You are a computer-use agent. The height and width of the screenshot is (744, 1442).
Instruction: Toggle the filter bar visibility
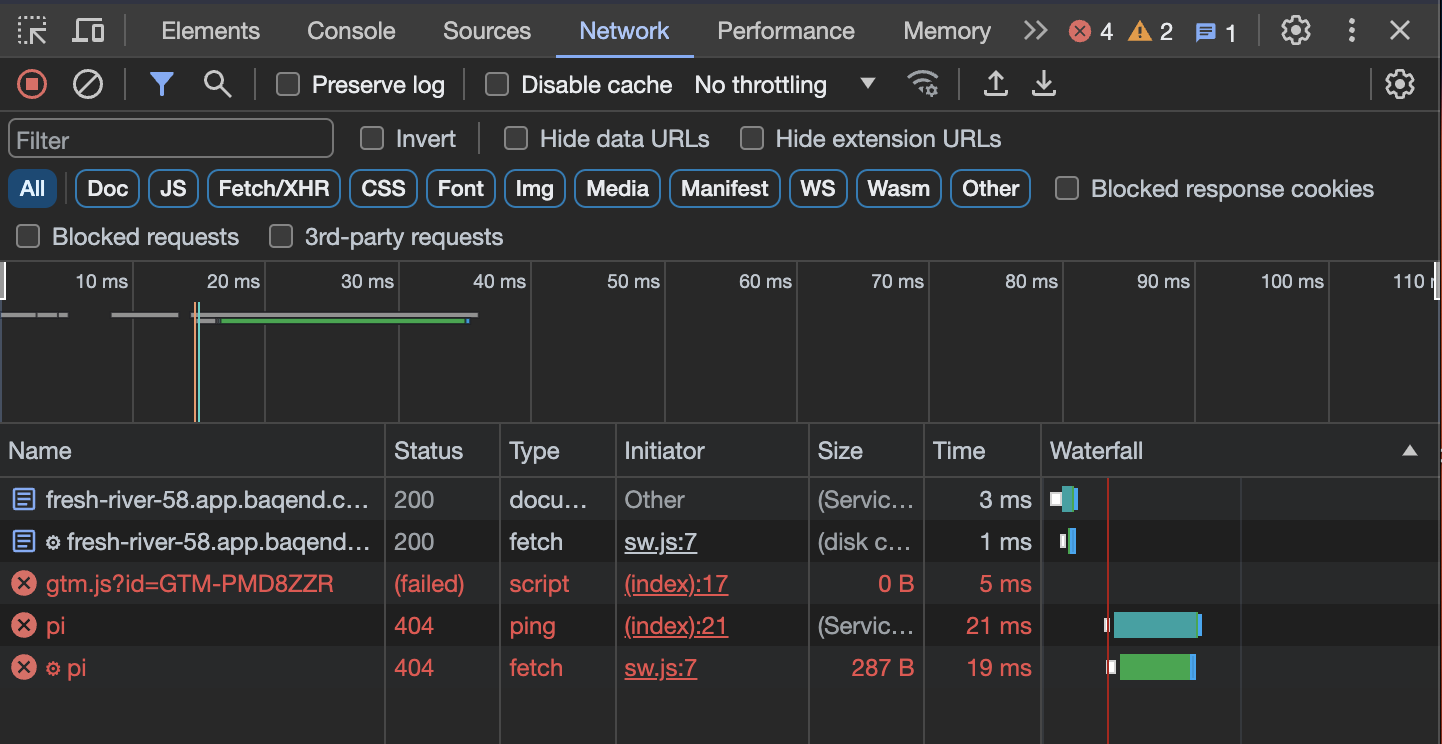(161, 84)
